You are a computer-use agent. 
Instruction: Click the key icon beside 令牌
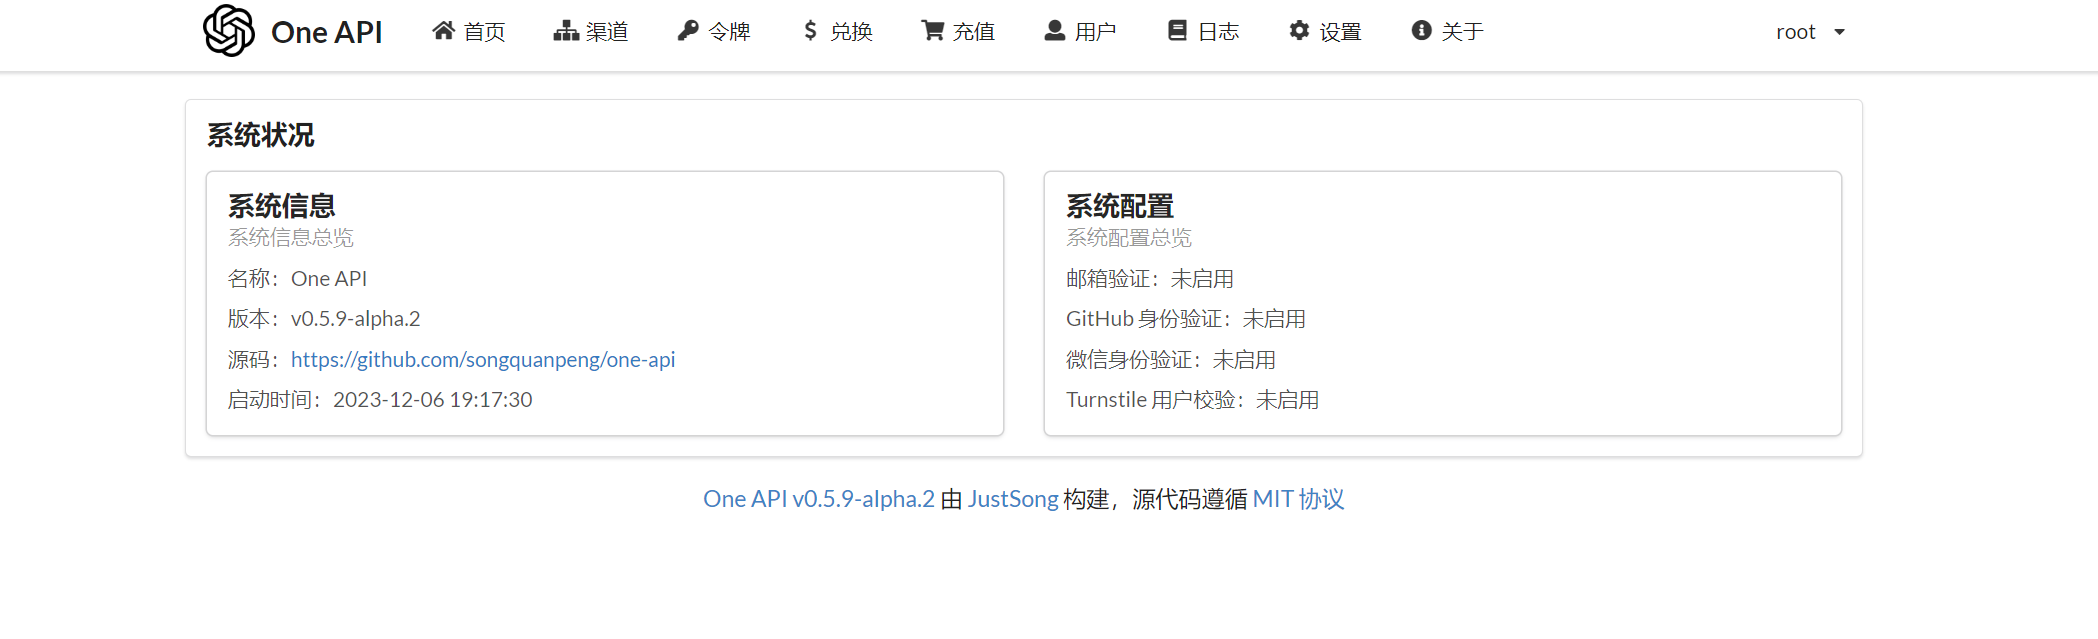tap(688, 31)
